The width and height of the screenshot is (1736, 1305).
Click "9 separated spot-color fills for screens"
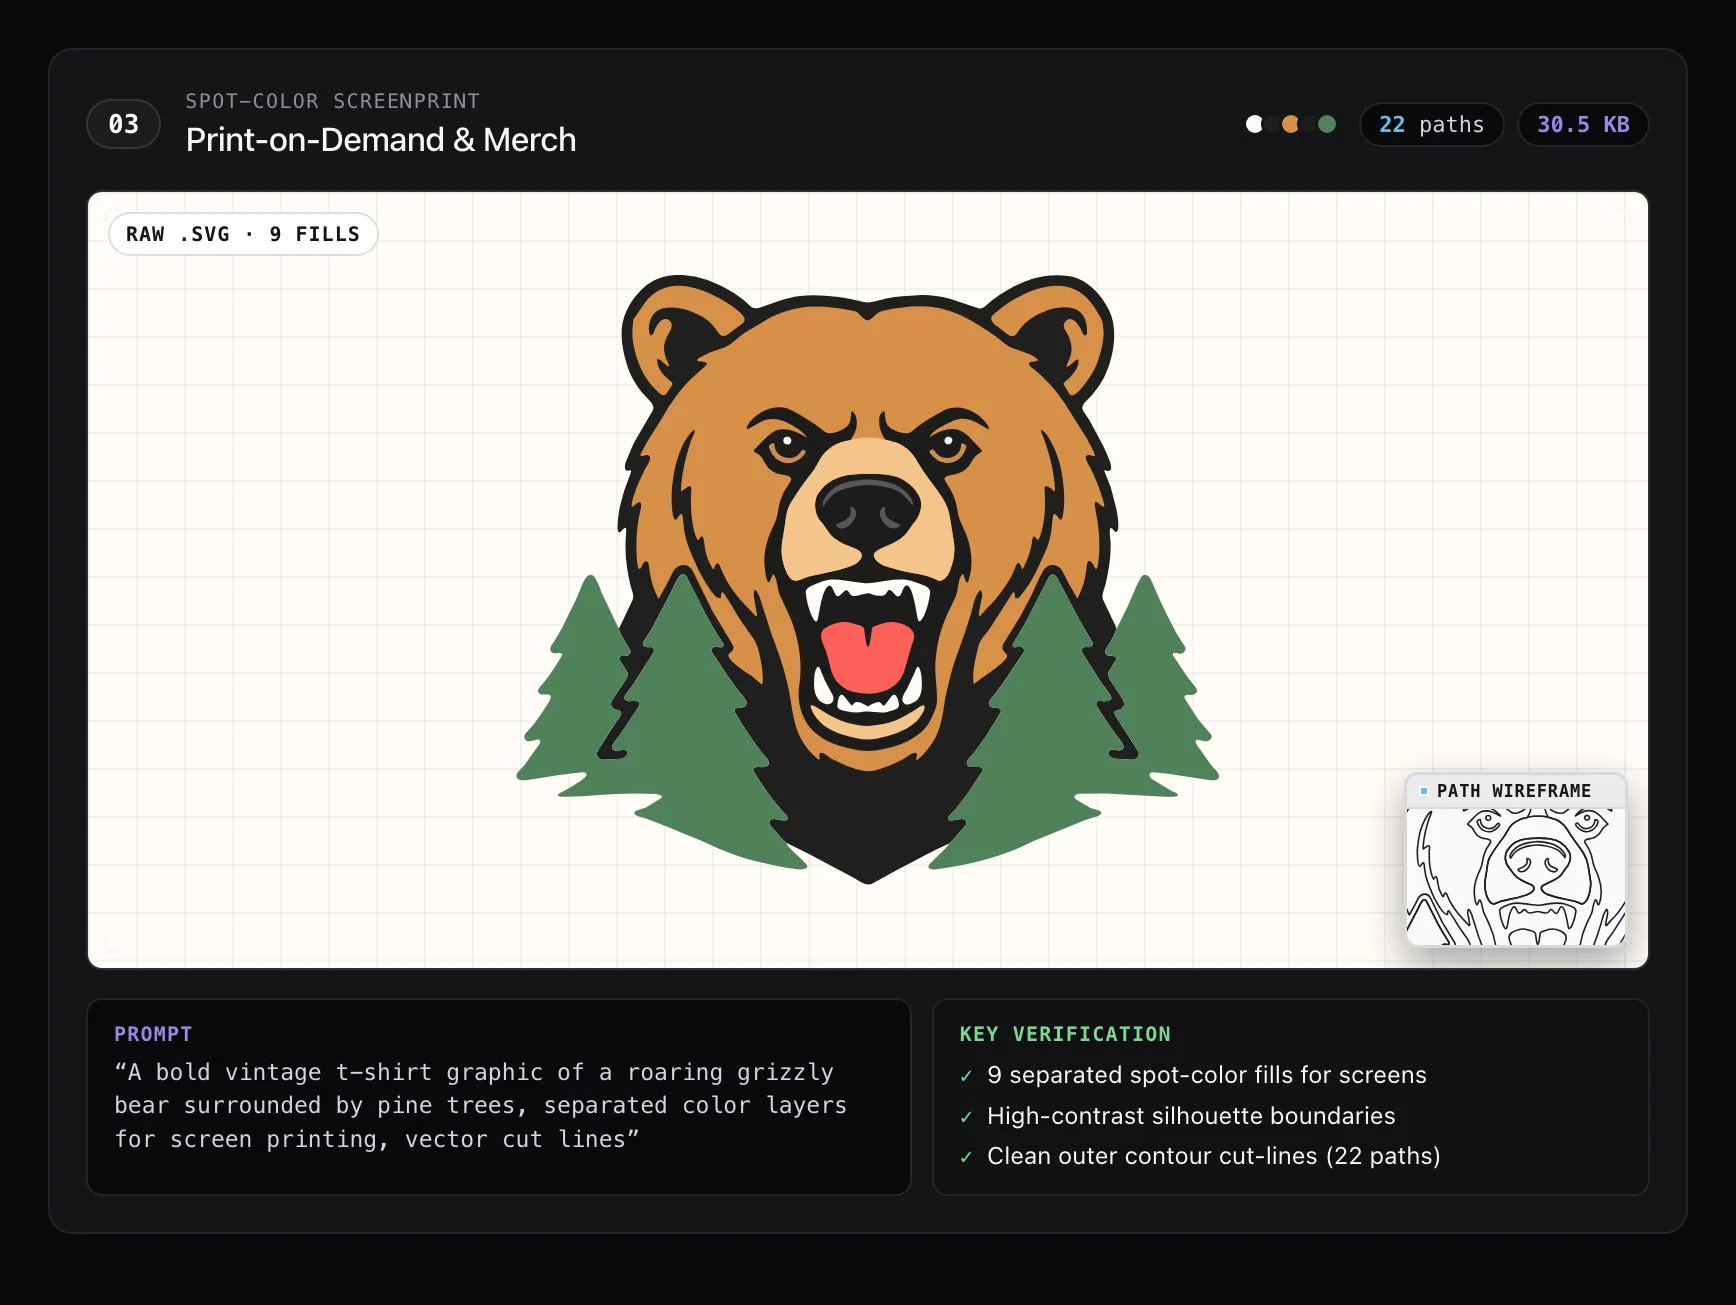[x=1206, y=1075]
